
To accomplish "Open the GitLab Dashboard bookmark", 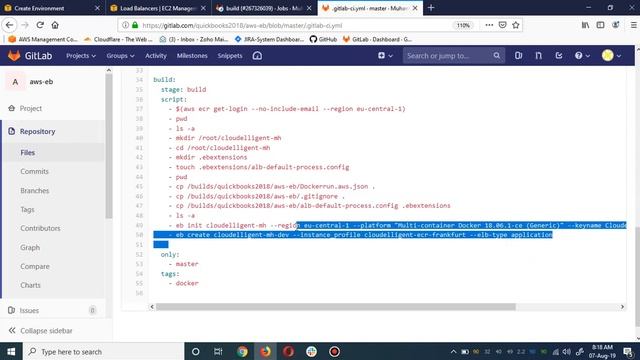I will [378, 39].
